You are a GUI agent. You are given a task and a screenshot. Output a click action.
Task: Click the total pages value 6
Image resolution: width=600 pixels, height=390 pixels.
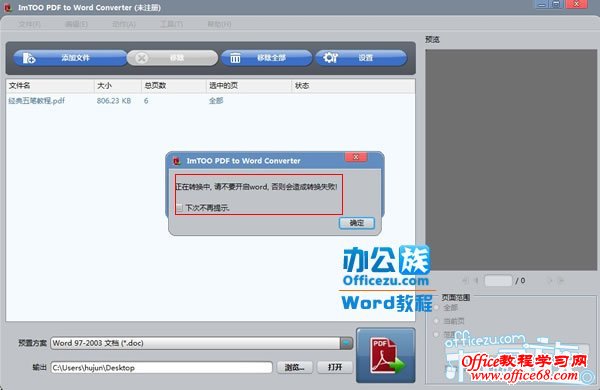146,101
